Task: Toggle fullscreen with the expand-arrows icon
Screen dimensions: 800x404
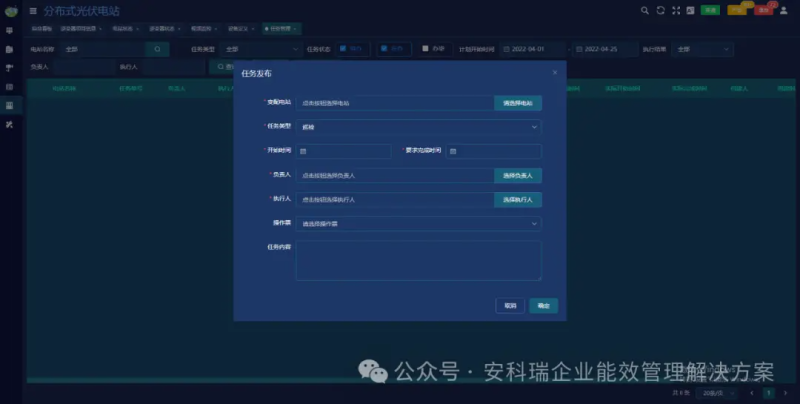Action: [x=676, y=10]
